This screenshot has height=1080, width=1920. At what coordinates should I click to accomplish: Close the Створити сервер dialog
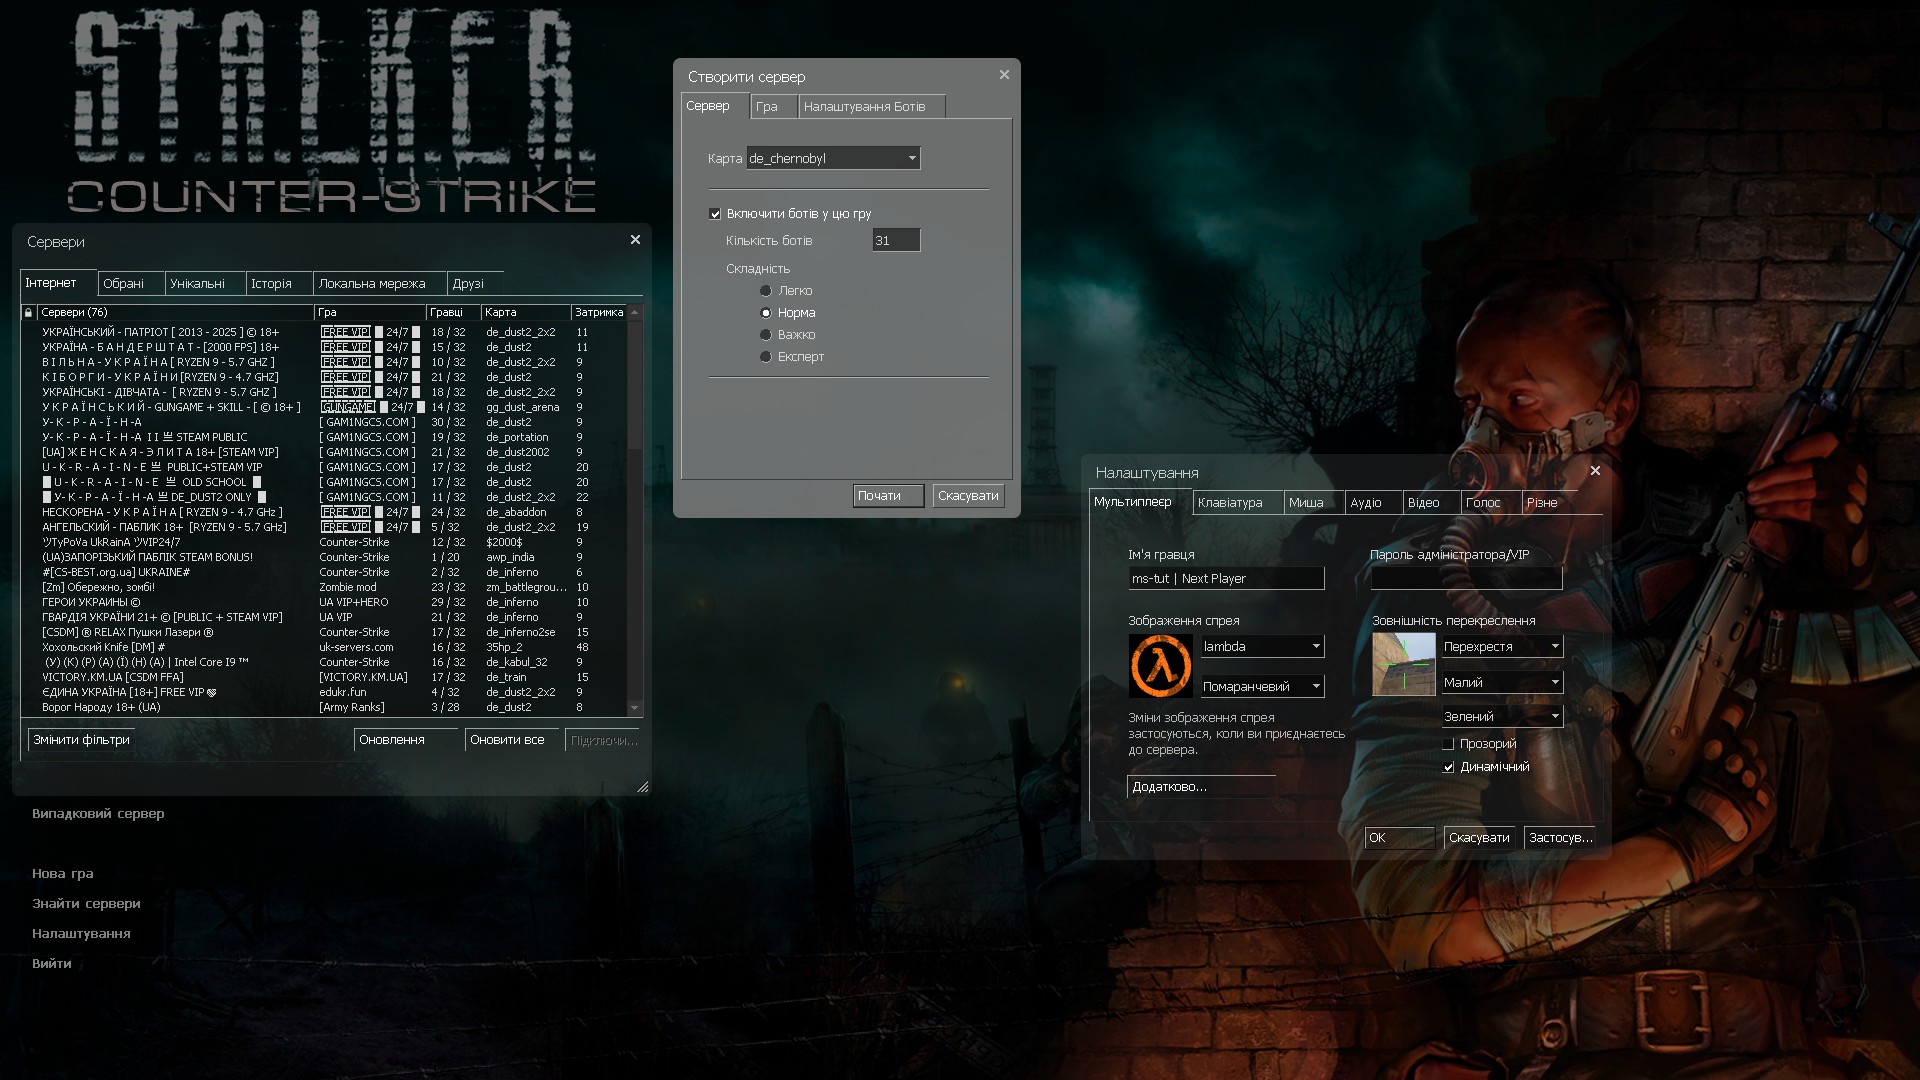[1004, 75]
